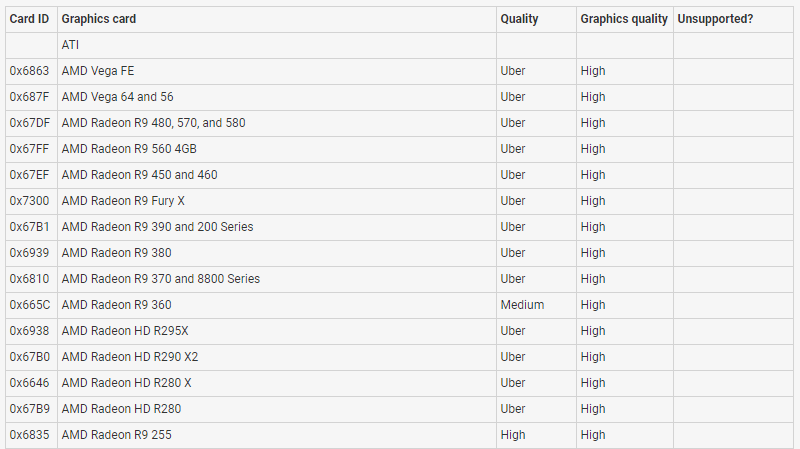Click AMD Radeon R9 480, 570, and 580
Screen dimensions: 800x449
153,123
